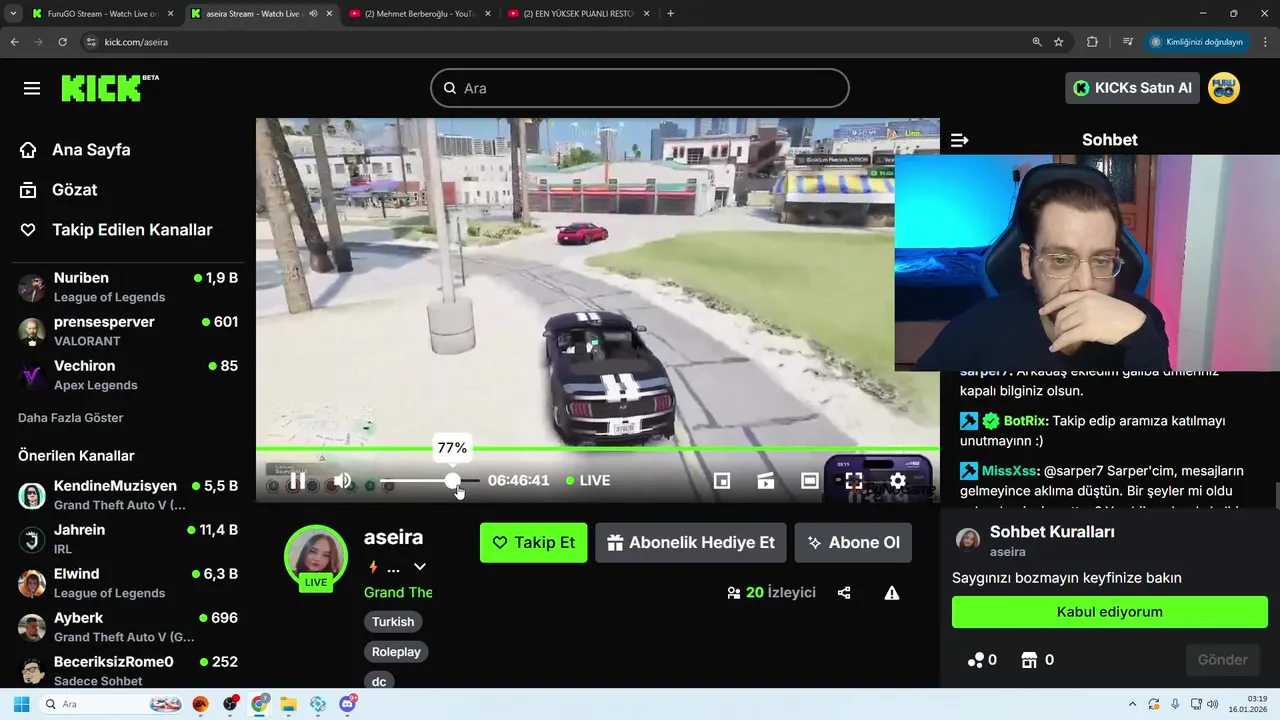Open Discord from the taskbar
The width and height of the screenshot is (1280, 720).
click(348, 704)
